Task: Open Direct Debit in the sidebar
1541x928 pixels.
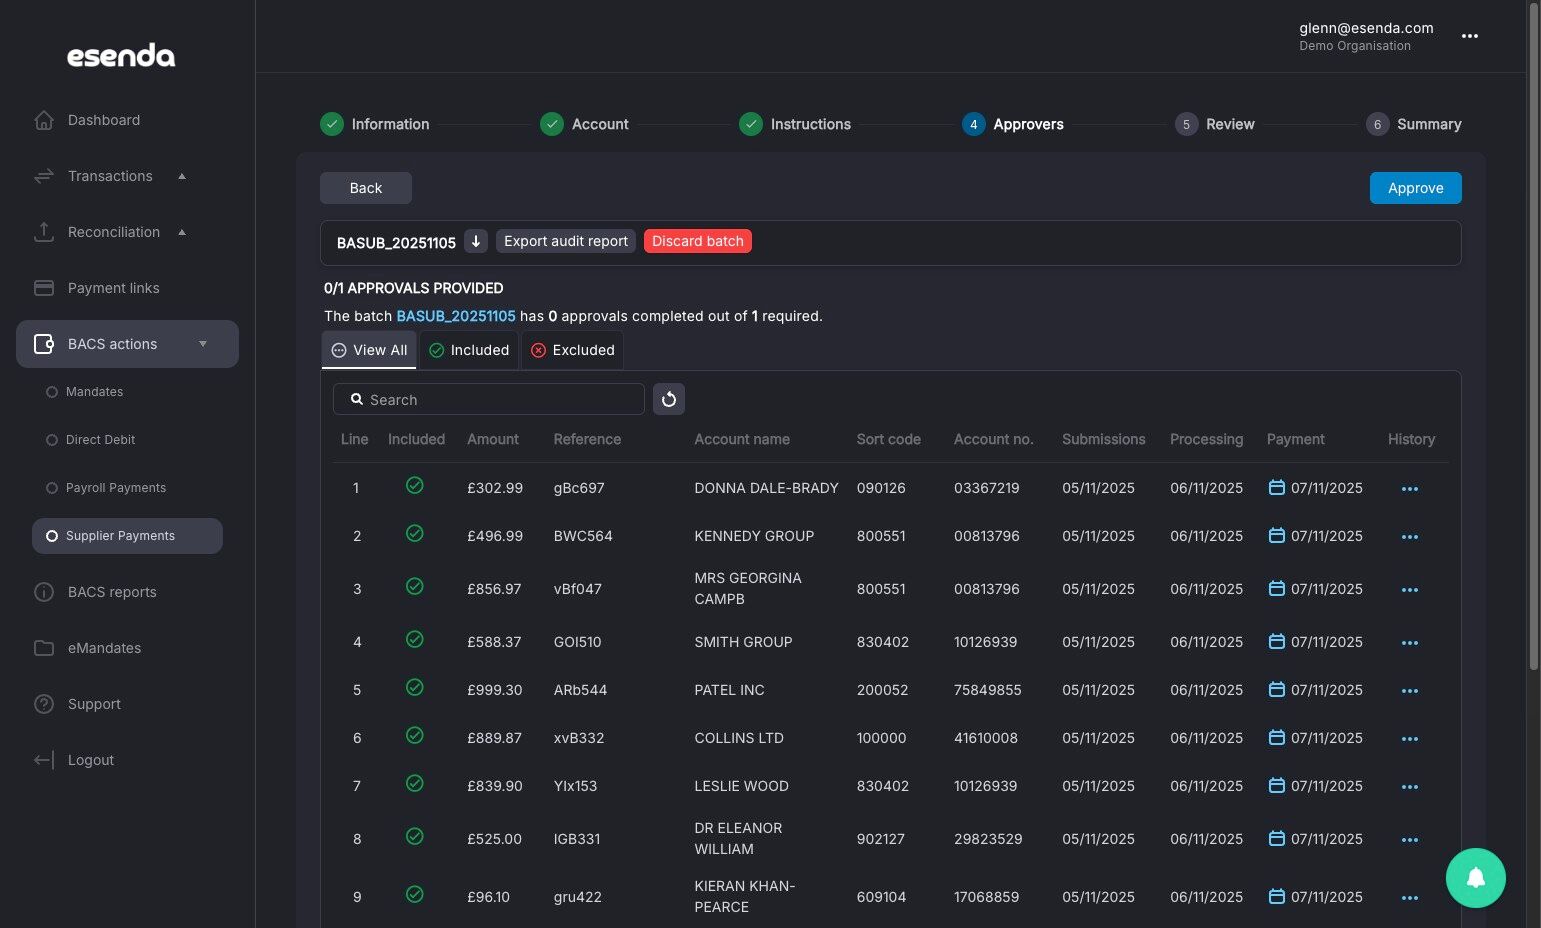Action: click(100, 440)
